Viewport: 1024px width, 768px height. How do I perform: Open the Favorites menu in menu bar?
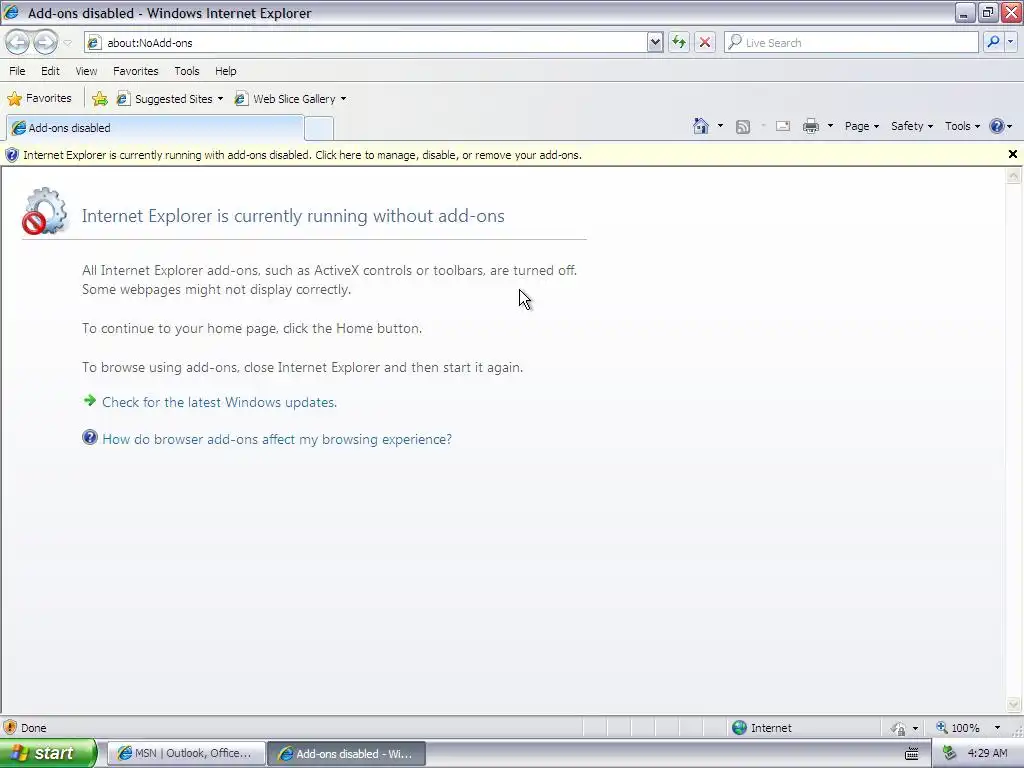[136, 71]
